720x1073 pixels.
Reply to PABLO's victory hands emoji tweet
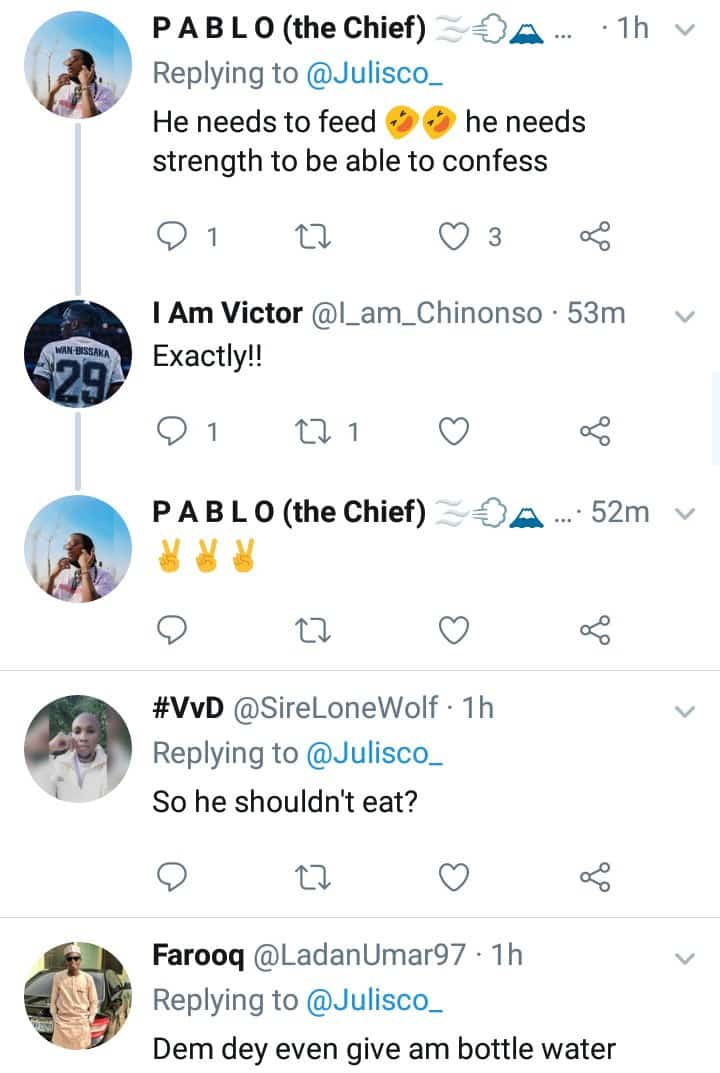tap(174, 629)
